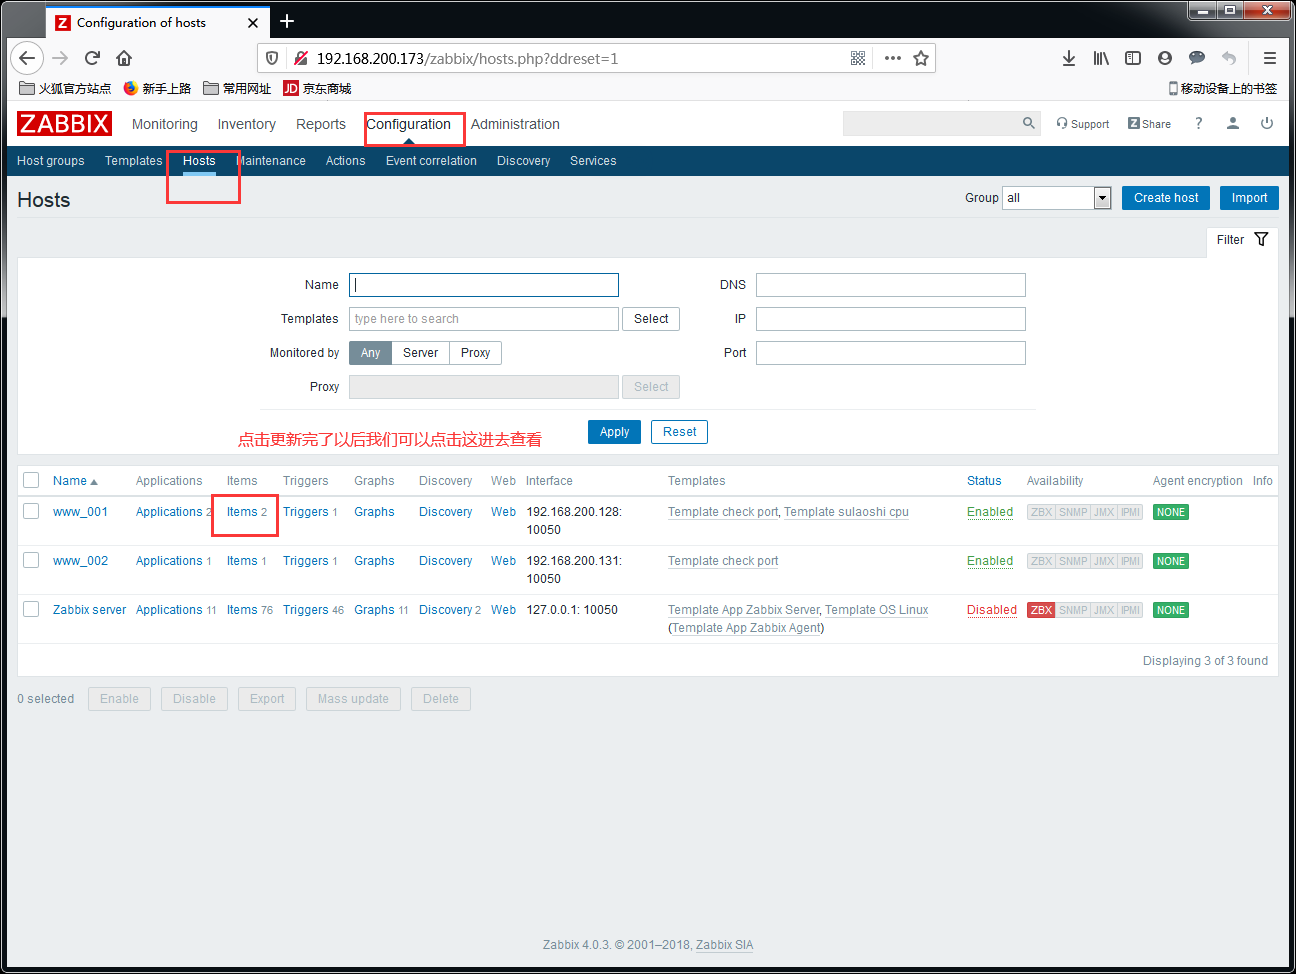Focus the DNS filter input
The width and height of the screenshot is (1296, 974).
pos(891,285)
